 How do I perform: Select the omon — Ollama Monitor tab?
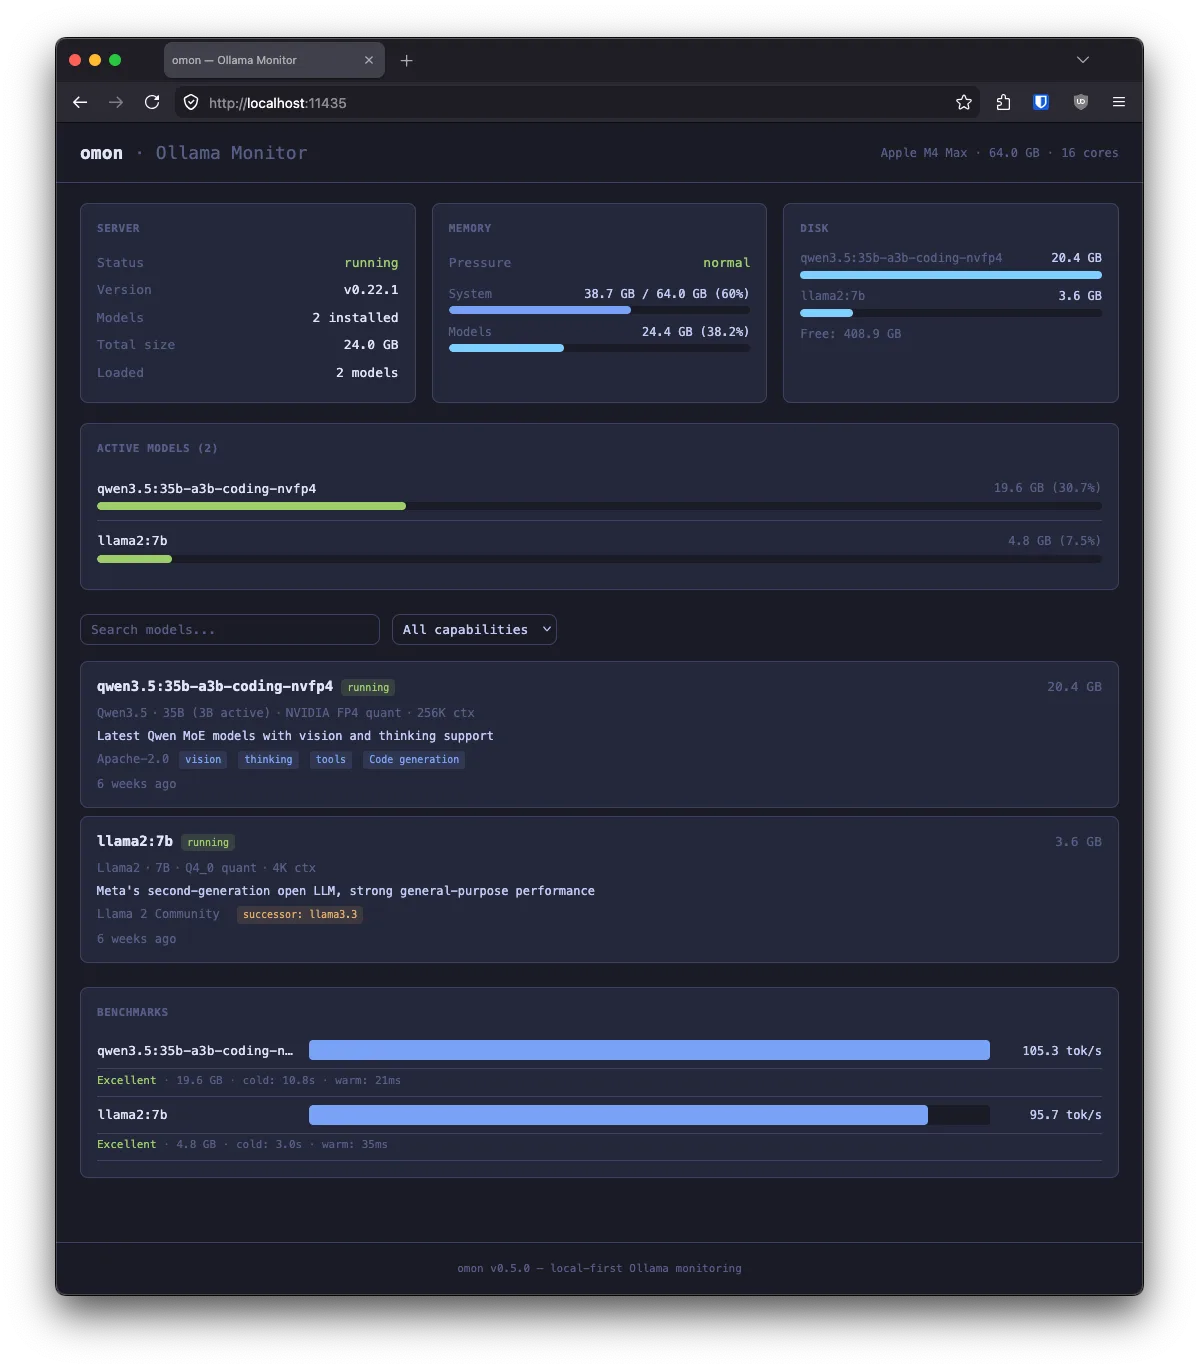(274, 60)
